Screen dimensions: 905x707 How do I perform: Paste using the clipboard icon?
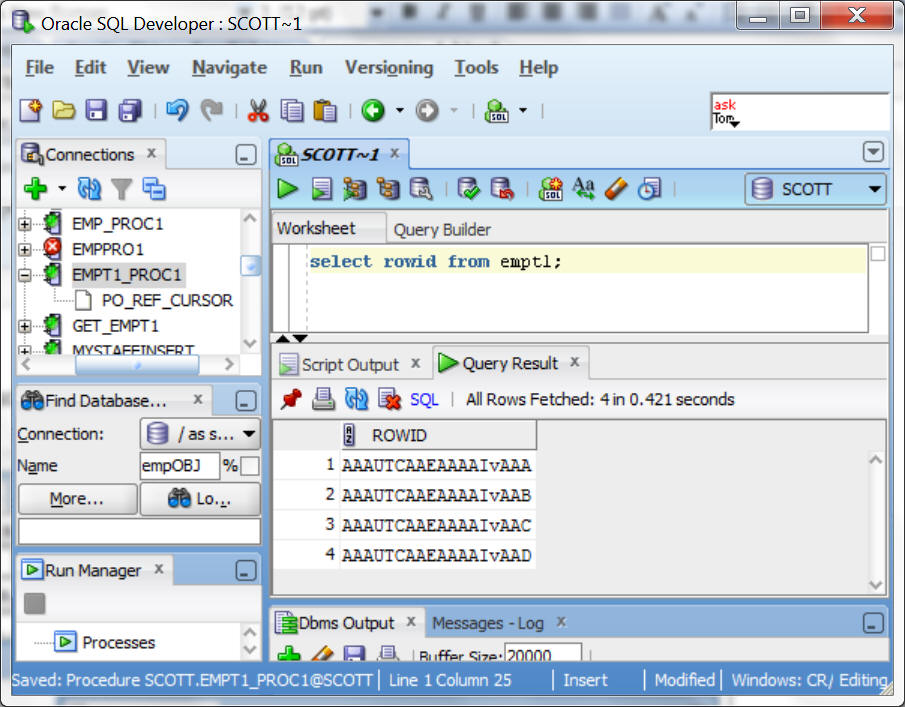[x=325, y=110]
